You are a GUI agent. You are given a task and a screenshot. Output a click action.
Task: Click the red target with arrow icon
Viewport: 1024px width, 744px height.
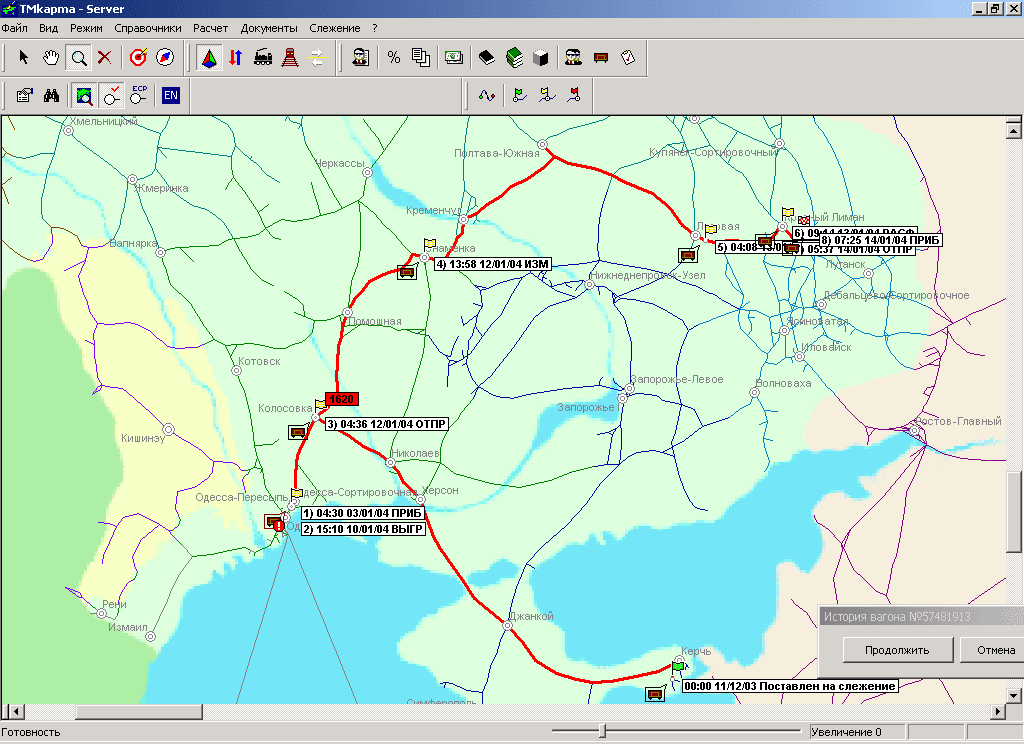point(138,58)
